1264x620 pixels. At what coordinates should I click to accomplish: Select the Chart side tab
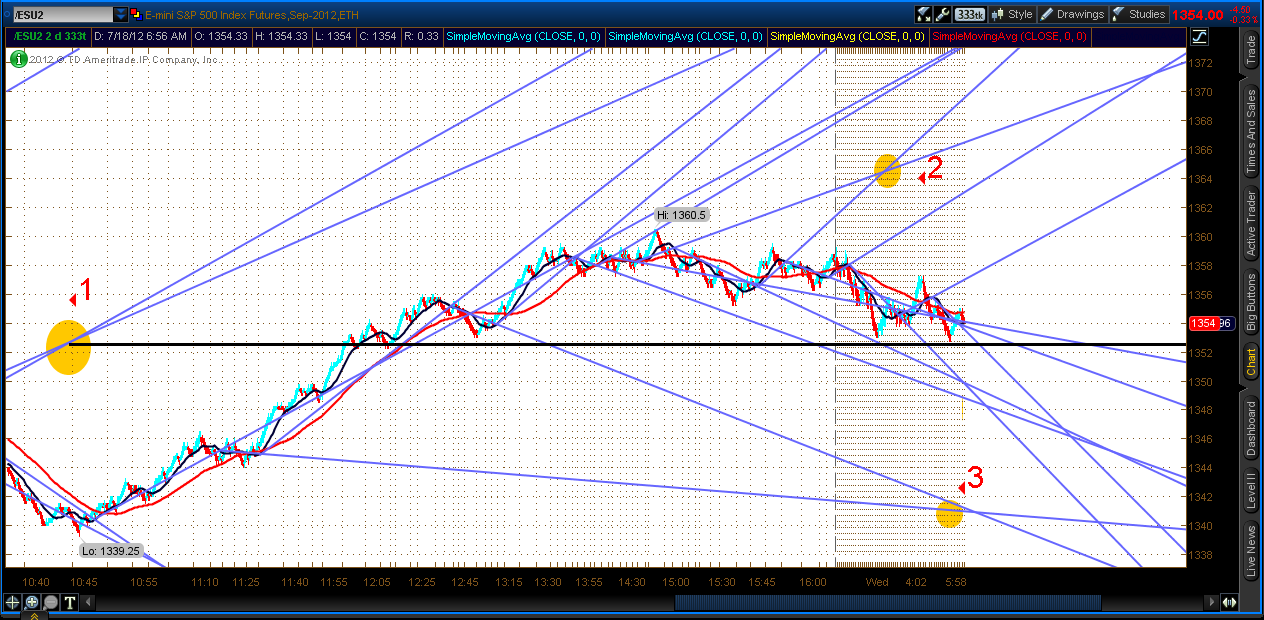tap(1250, 362)
